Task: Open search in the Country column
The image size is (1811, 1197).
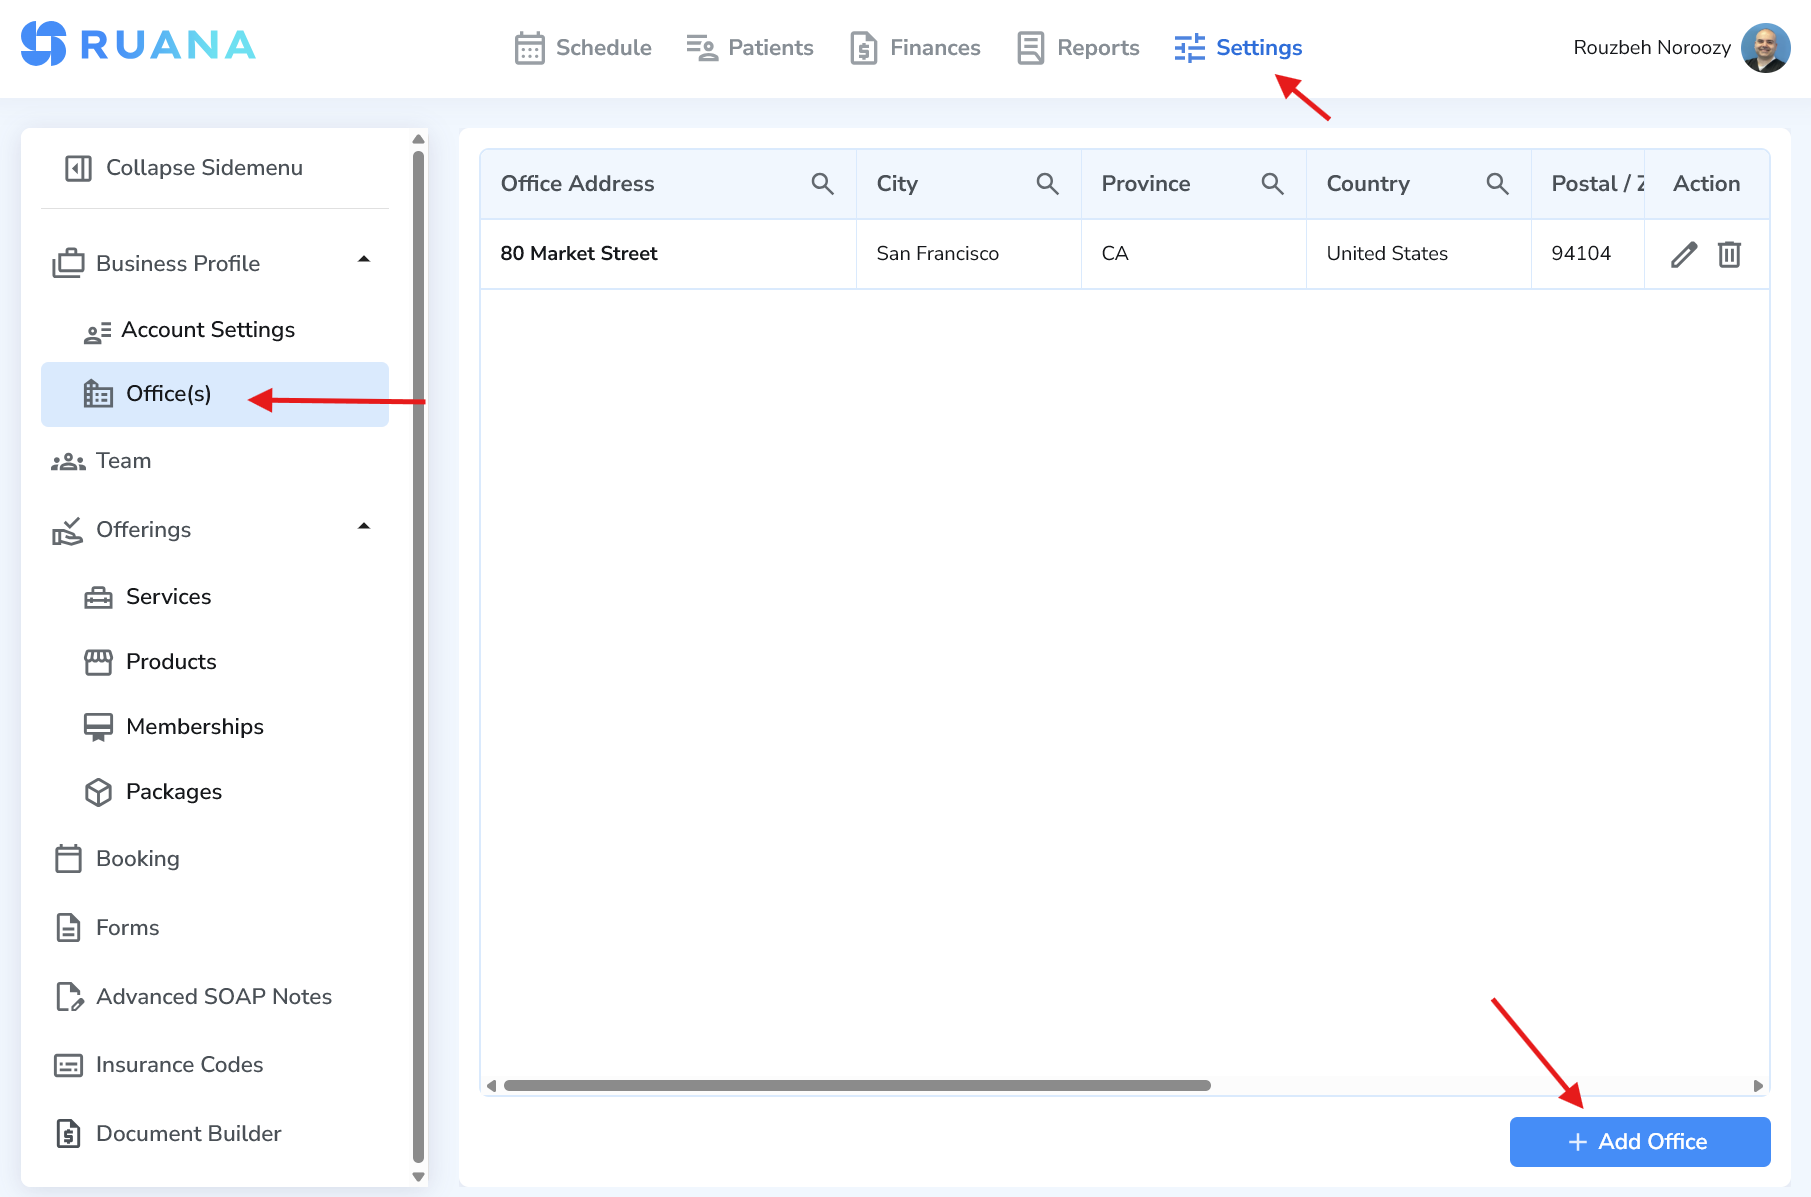Action: click(1497, 183)
